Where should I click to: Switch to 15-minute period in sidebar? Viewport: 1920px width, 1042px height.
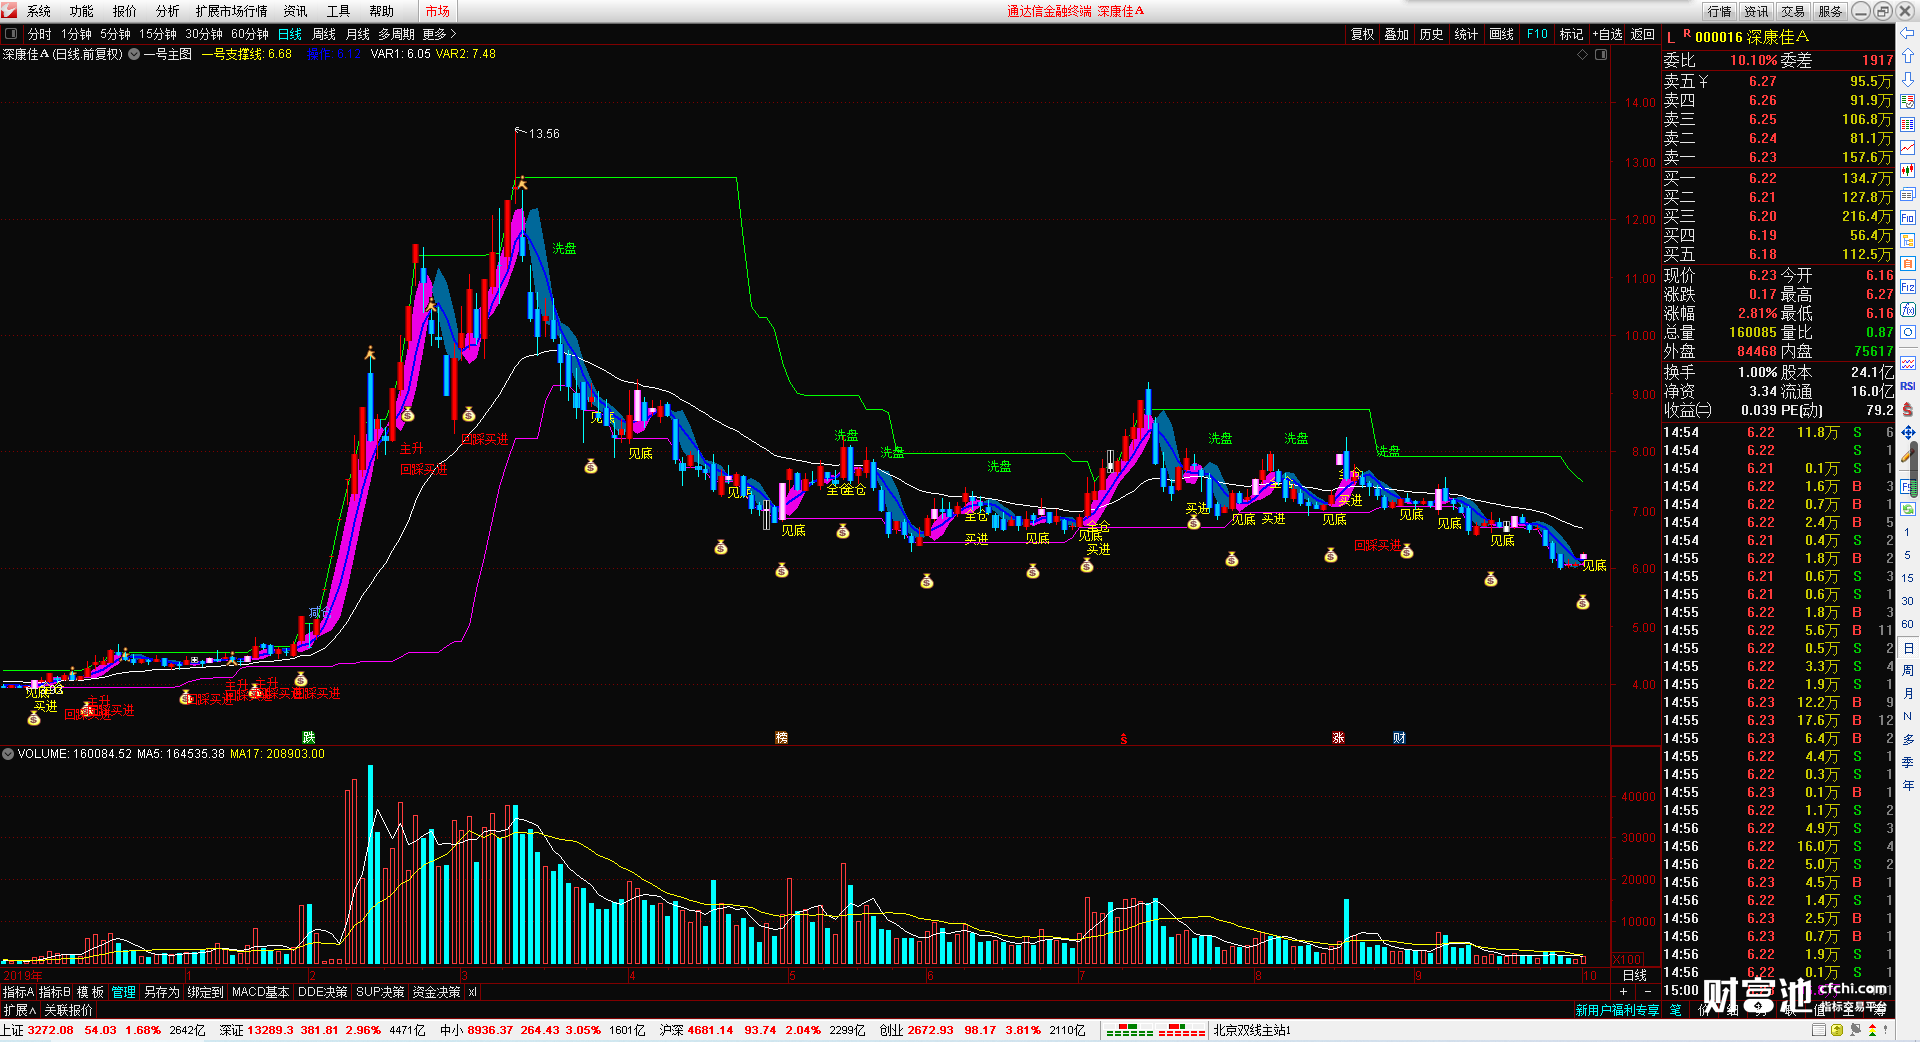point(1908,578)
